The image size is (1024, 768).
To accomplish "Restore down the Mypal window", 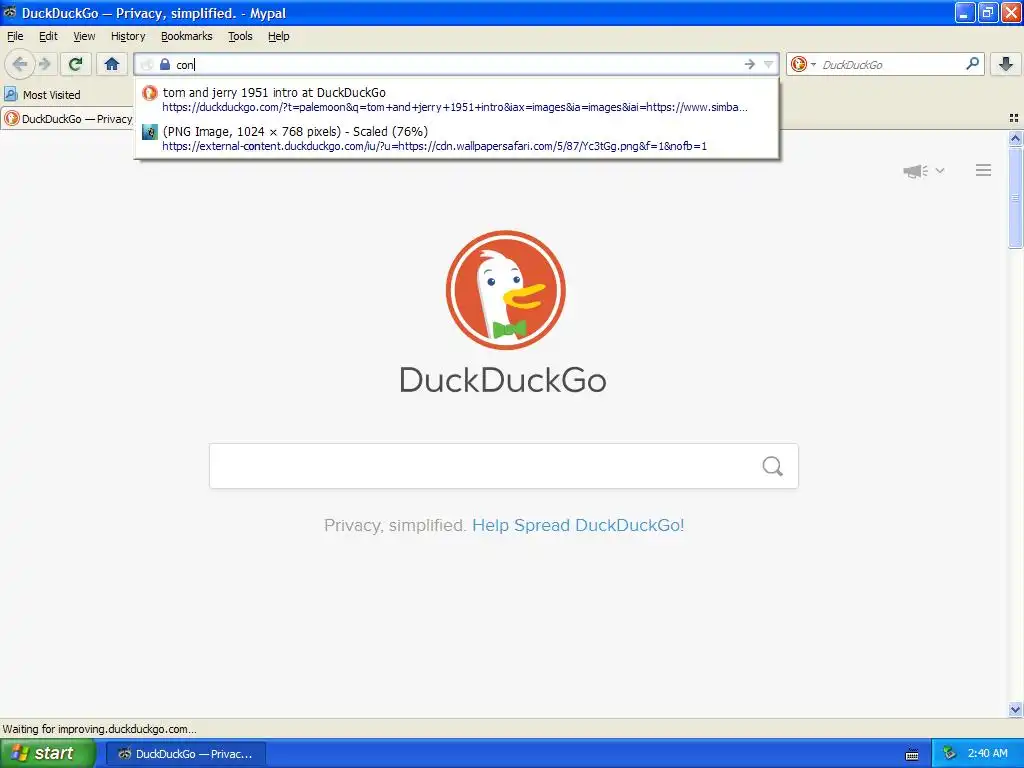I will coord(988,12).
